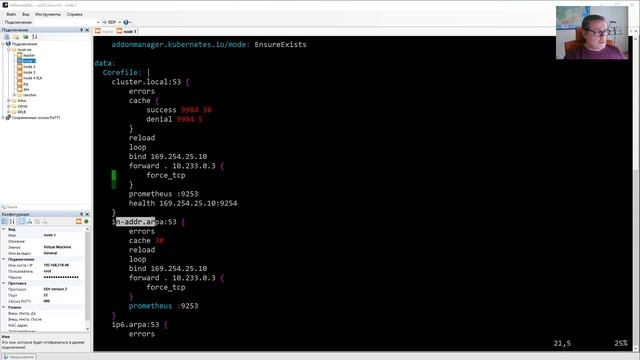This screenshot has height=360, width=640.
Task: Open the Файл menu
Action: tap(11, 14)
